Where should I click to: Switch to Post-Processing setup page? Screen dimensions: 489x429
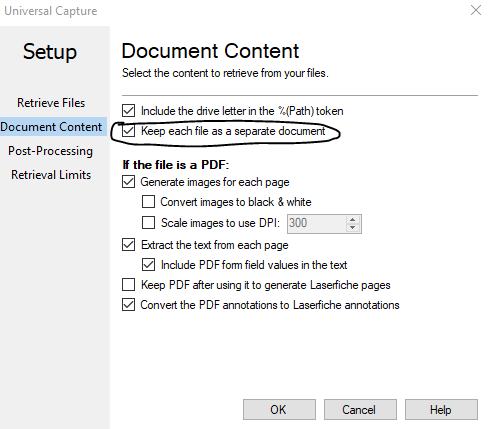click(50, 151)
